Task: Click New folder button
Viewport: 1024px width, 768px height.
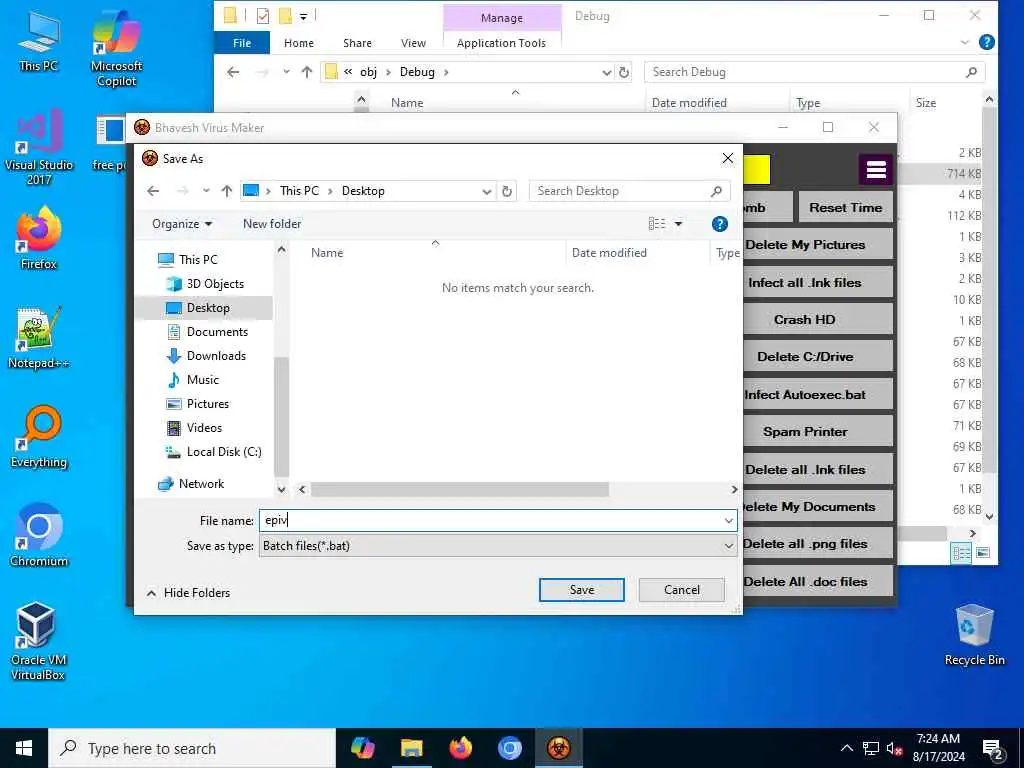Action: click(272, 224)
